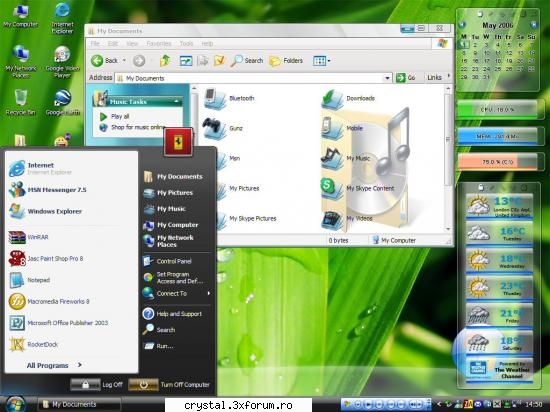Select My Documents taskbar button
The width and height of the screenshot is (550, 412).
coord(79,405)
